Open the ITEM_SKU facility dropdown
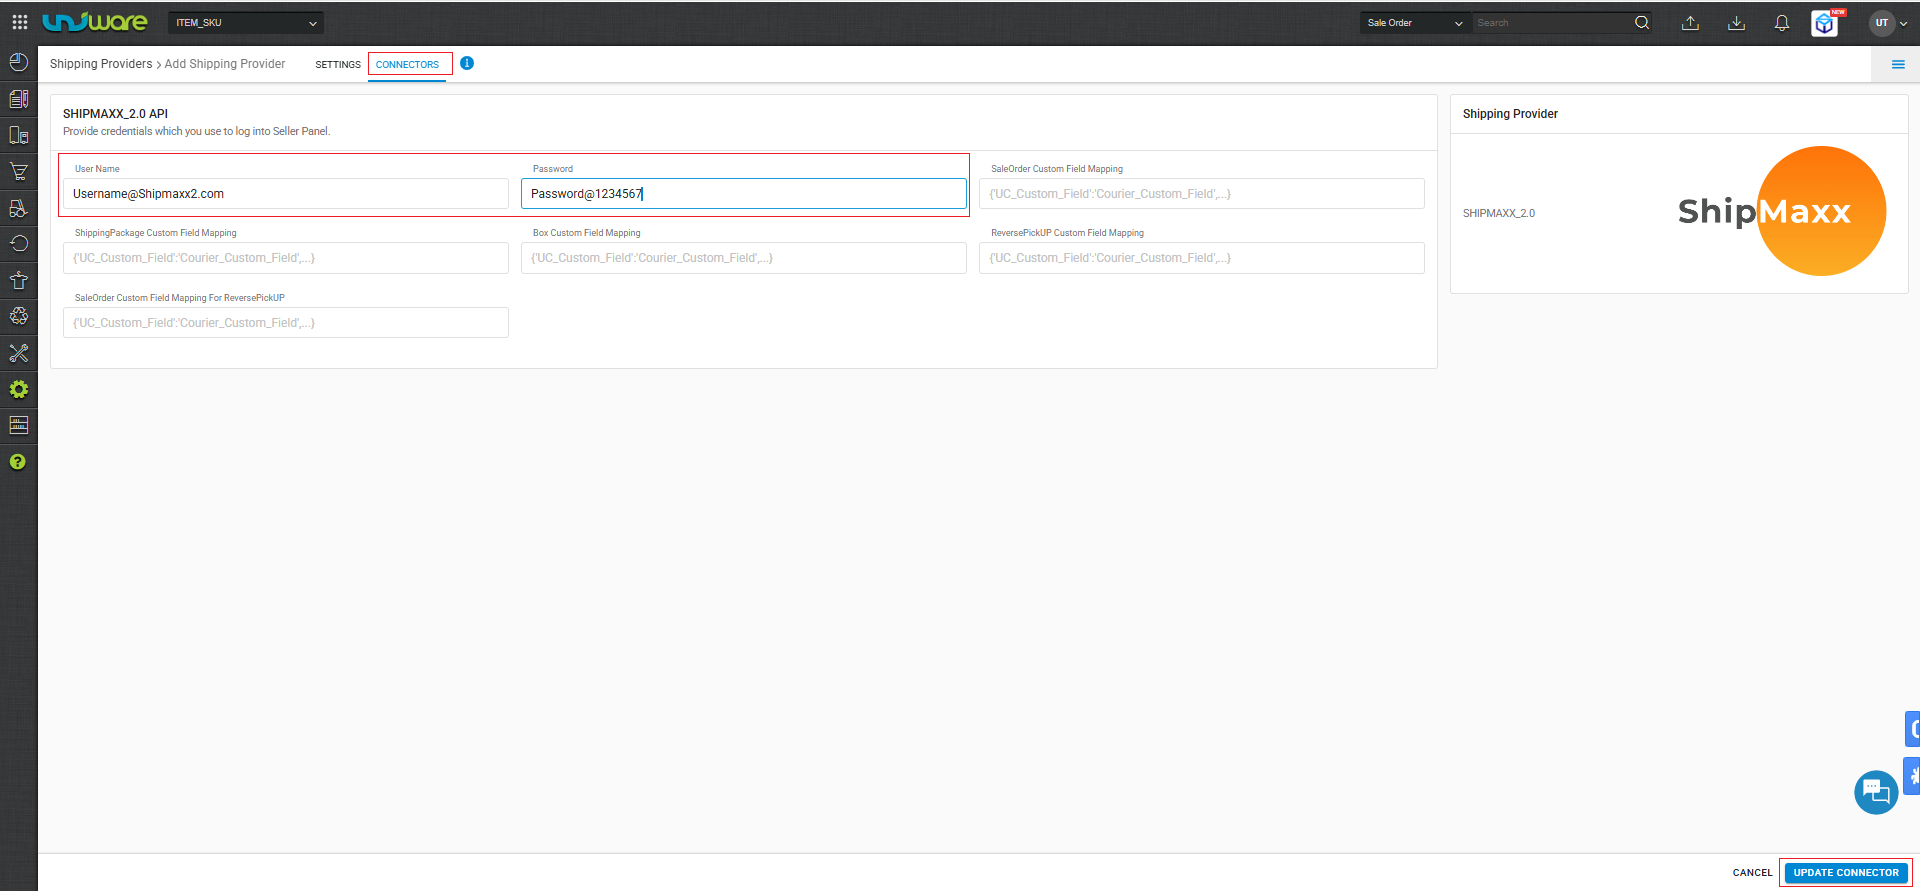Screen dimensions: 1920x891 tap(246, 23)
